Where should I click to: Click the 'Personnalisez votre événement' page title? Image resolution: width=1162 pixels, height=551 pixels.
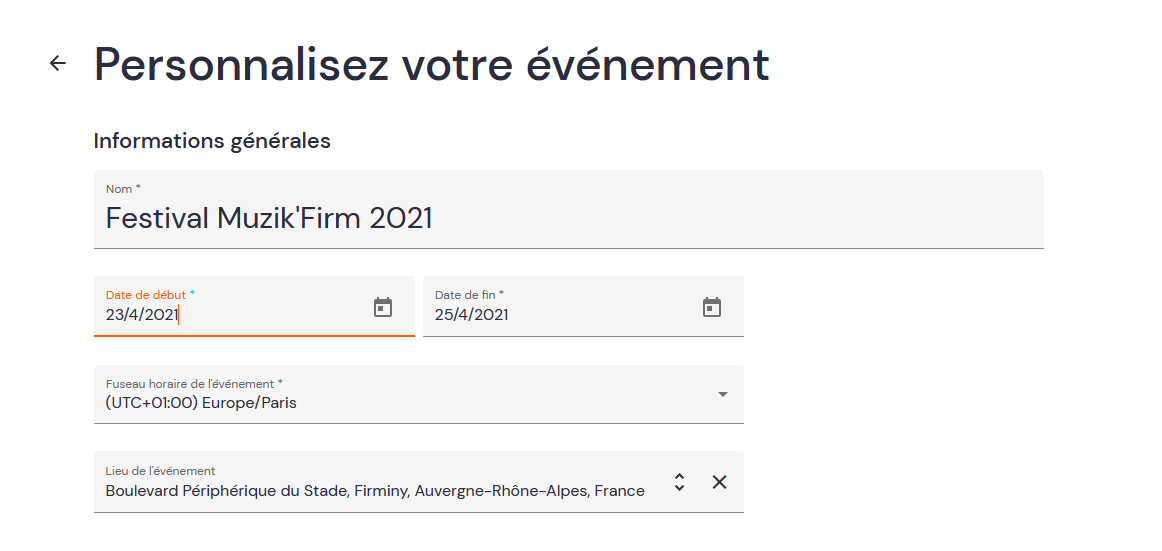point(432,64)
